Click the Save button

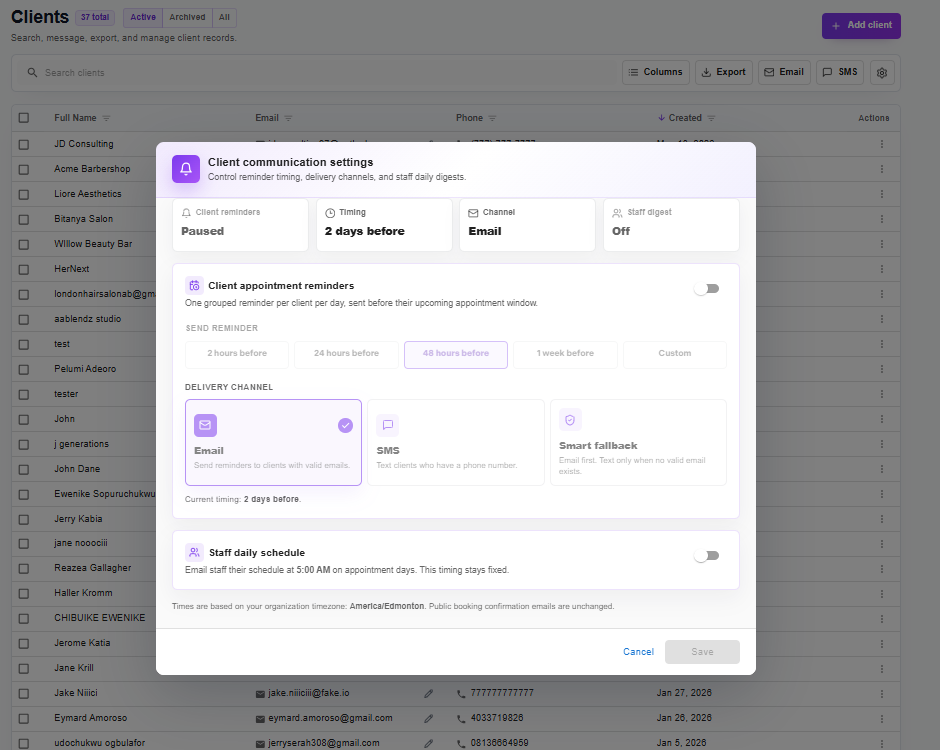pos(702,652)
